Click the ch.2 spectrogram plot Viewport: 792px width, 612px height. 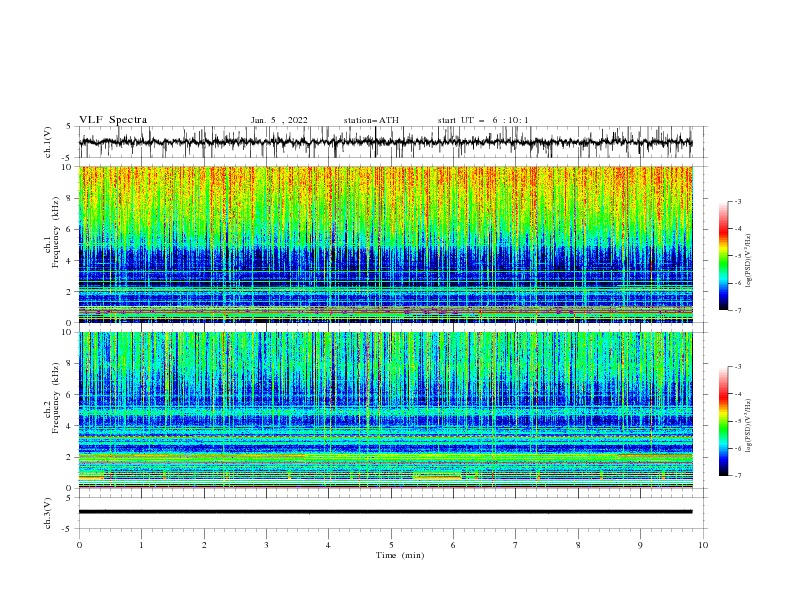(385, 410)
